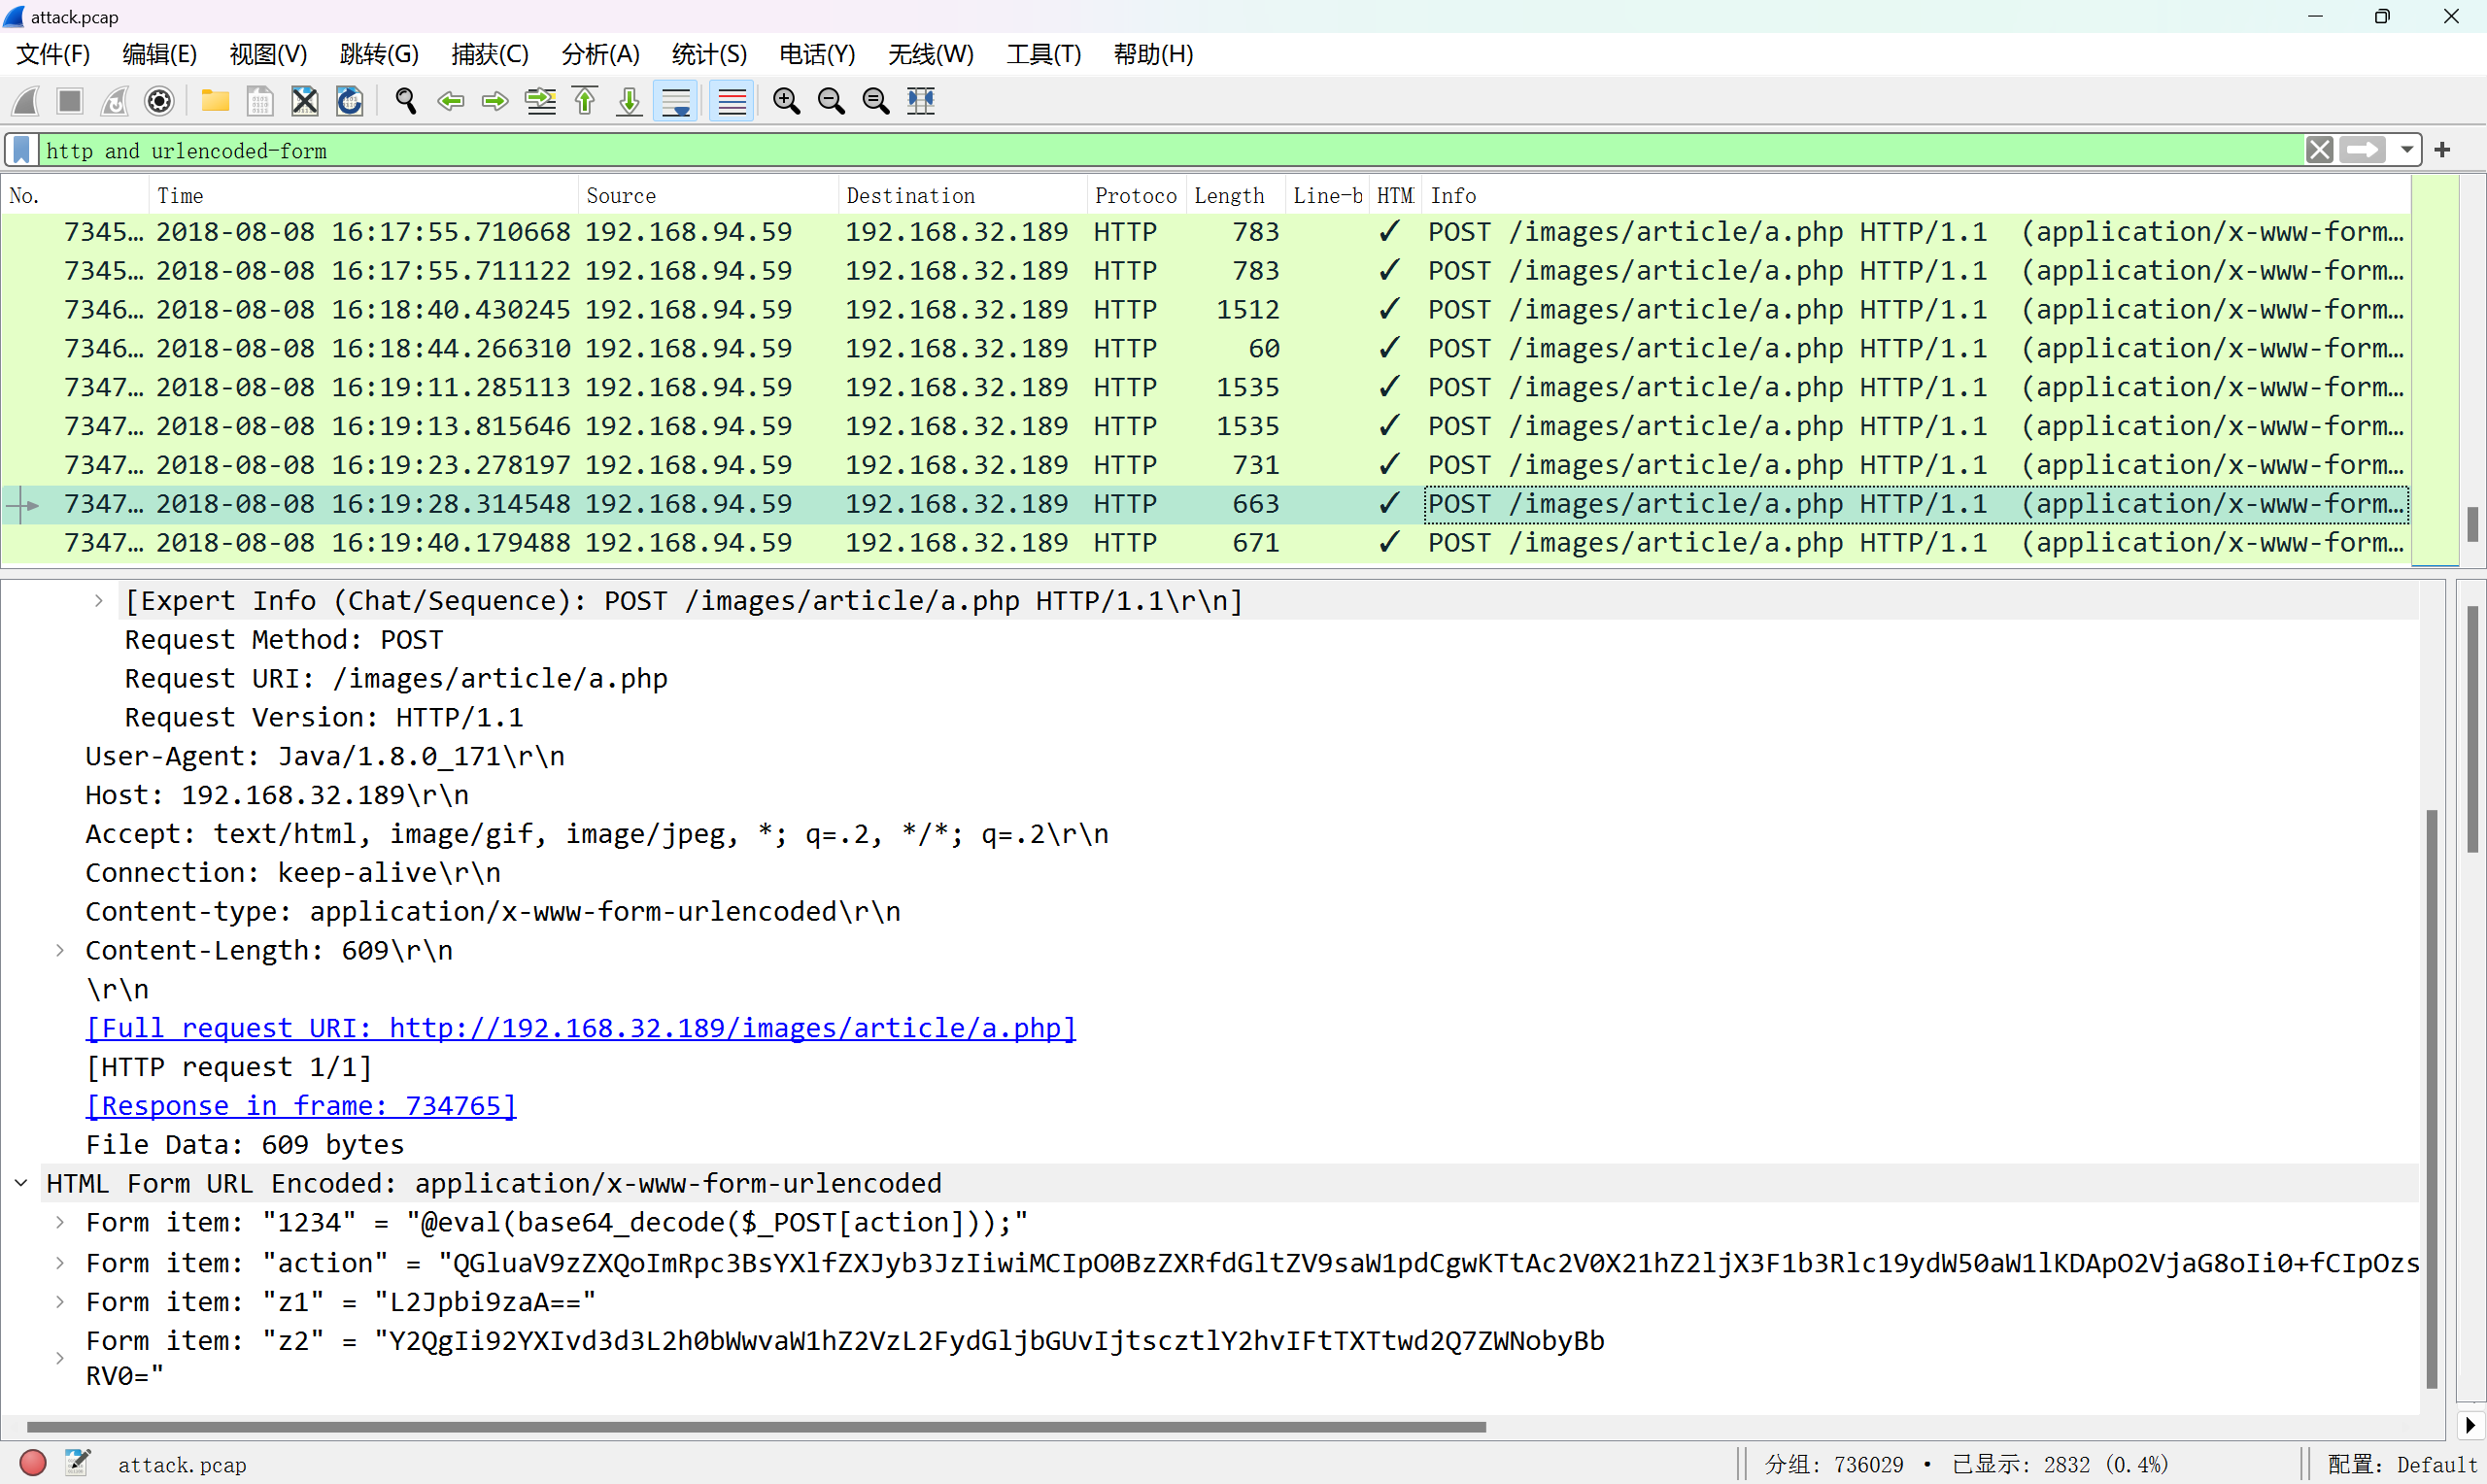Expand the Content-Length 609 field

click(60, 950)
